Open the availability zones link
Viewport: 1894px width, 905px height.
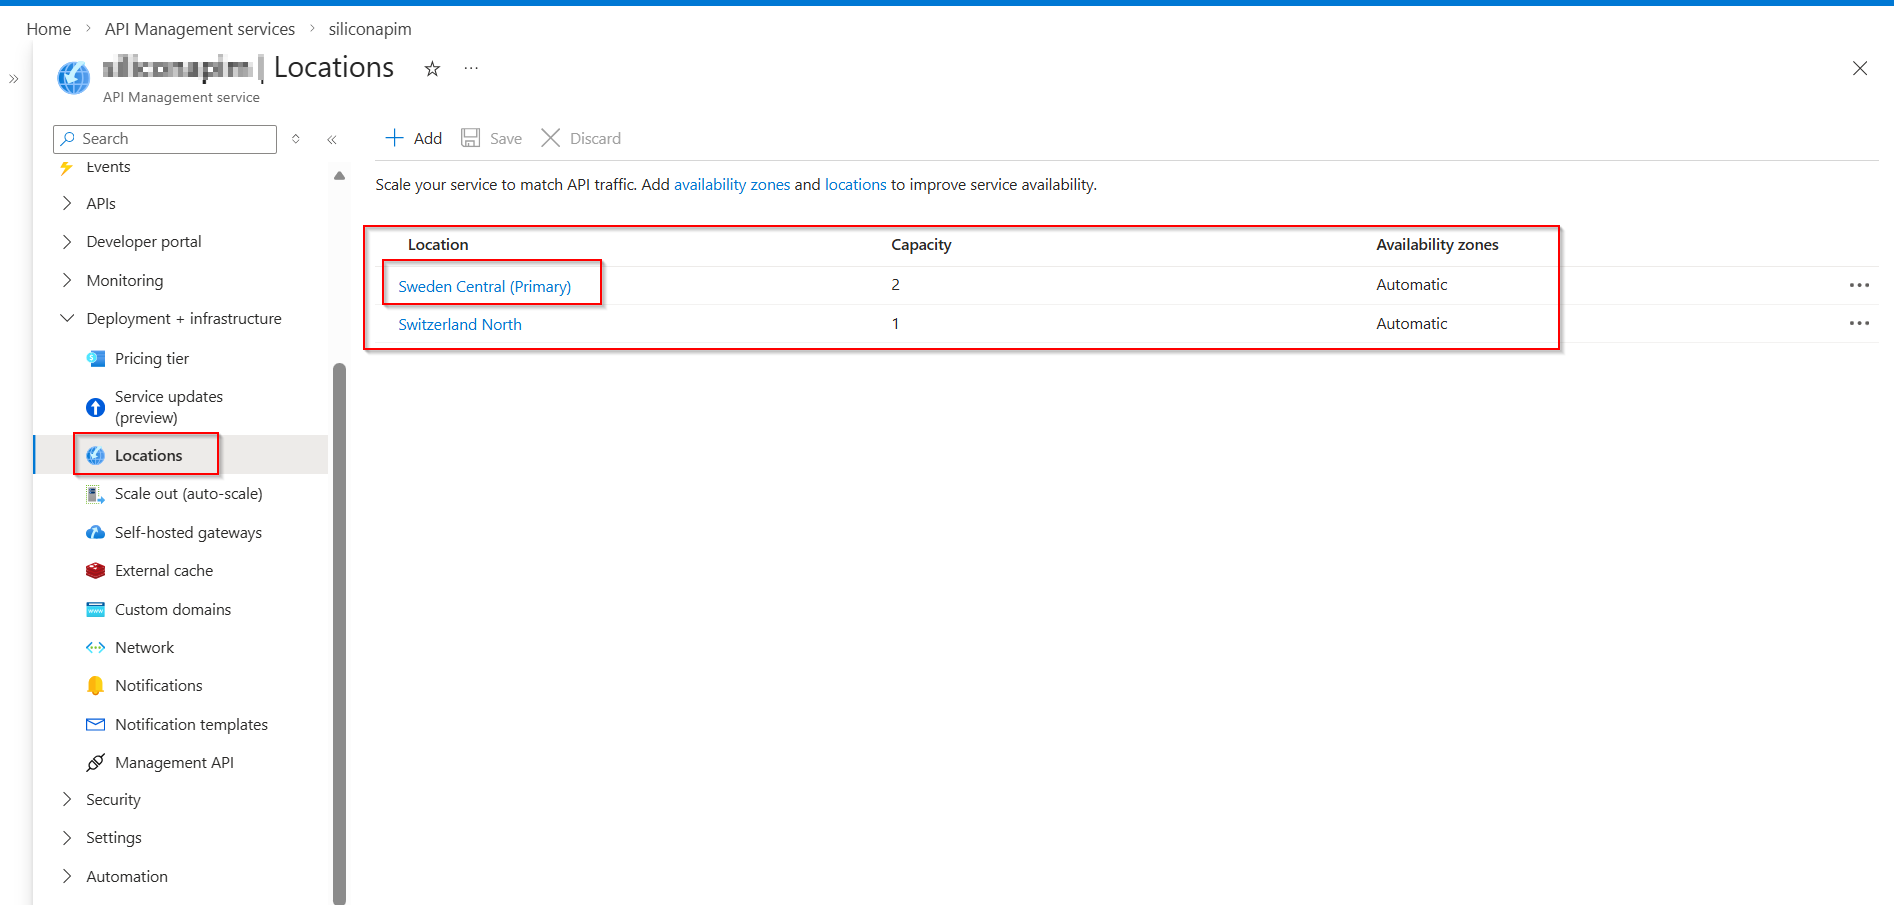click(732, 185)
